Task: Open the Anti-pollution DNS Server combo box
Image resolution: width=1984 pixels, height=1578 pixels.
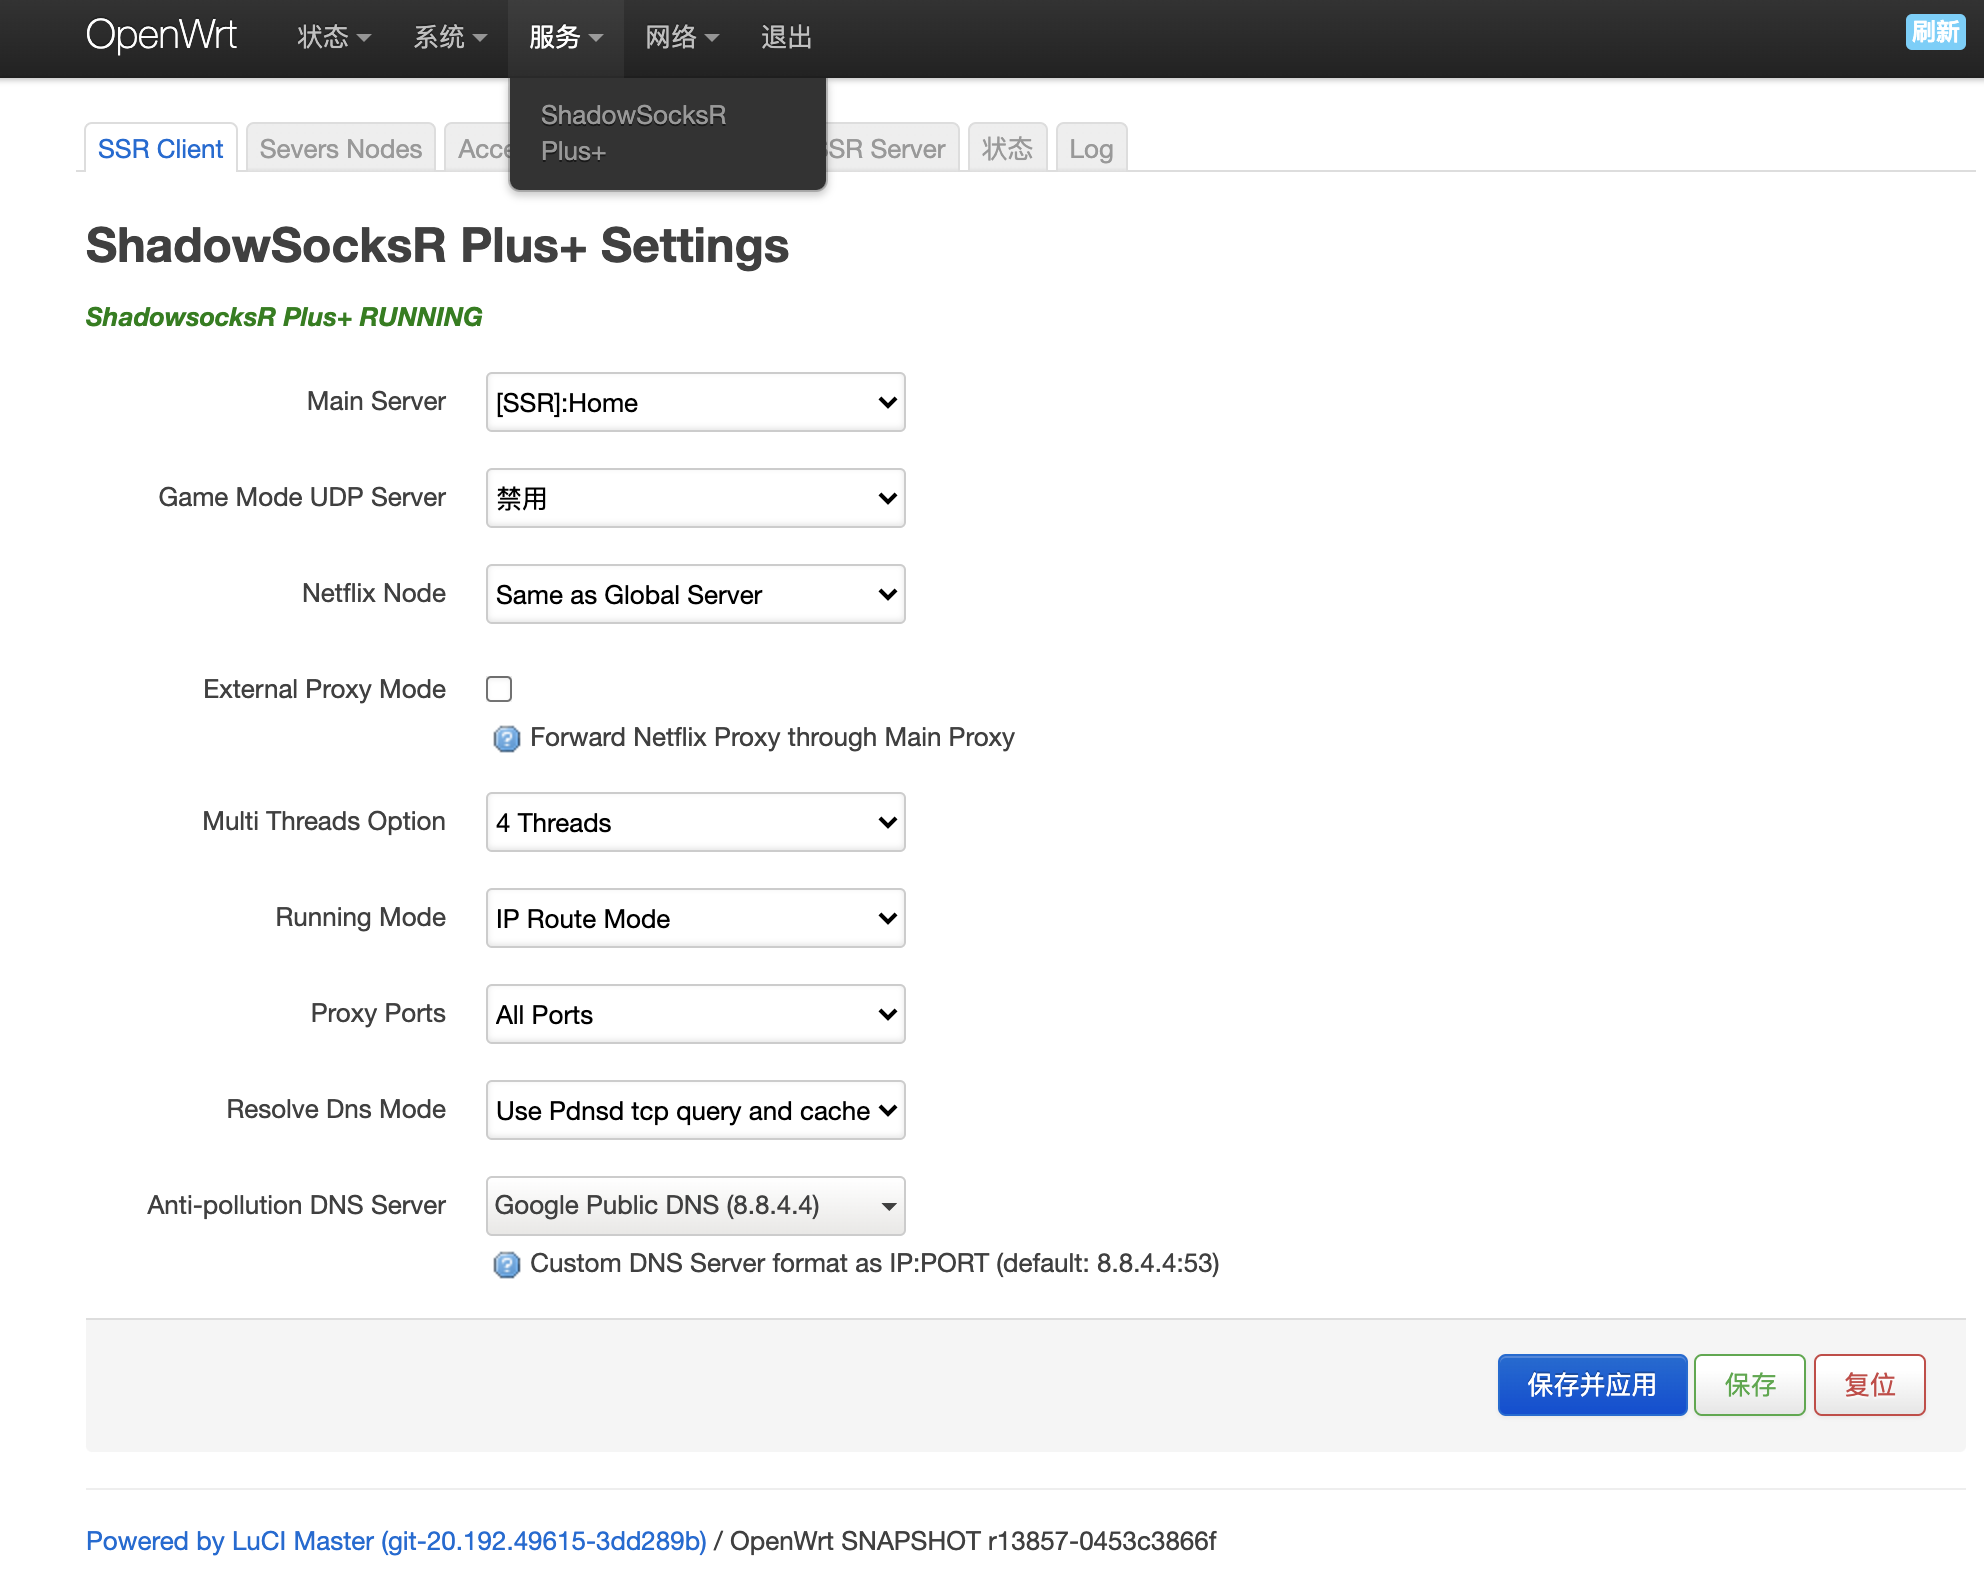Action: [696, 1206]
